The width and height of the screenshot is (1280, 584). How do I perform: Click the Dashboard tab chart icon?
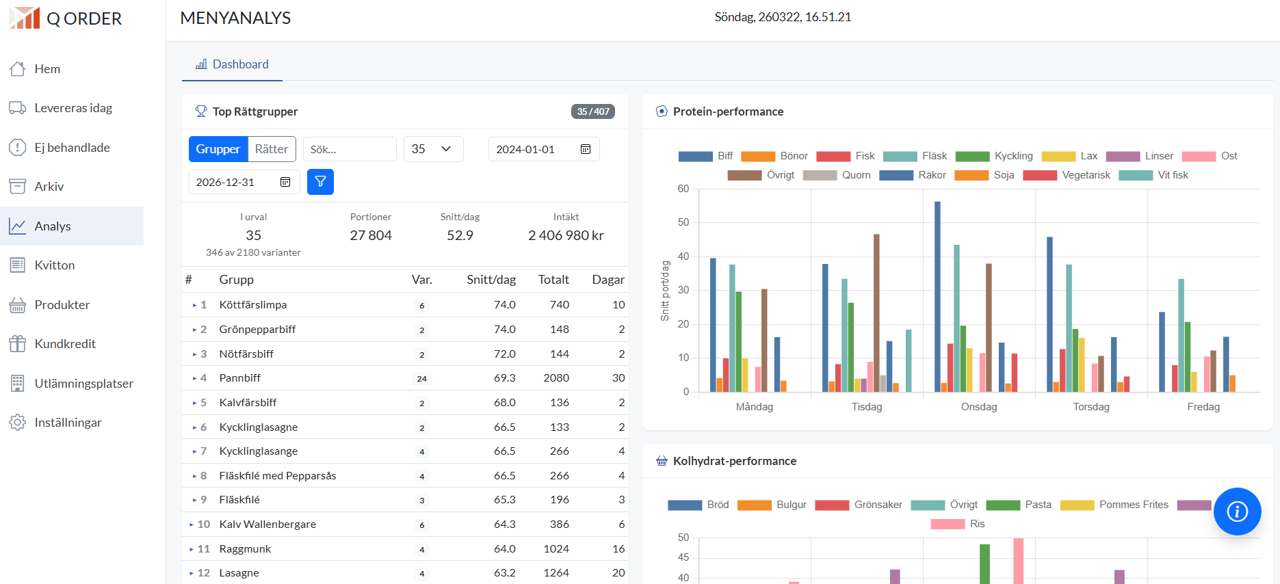coord(201,64)
